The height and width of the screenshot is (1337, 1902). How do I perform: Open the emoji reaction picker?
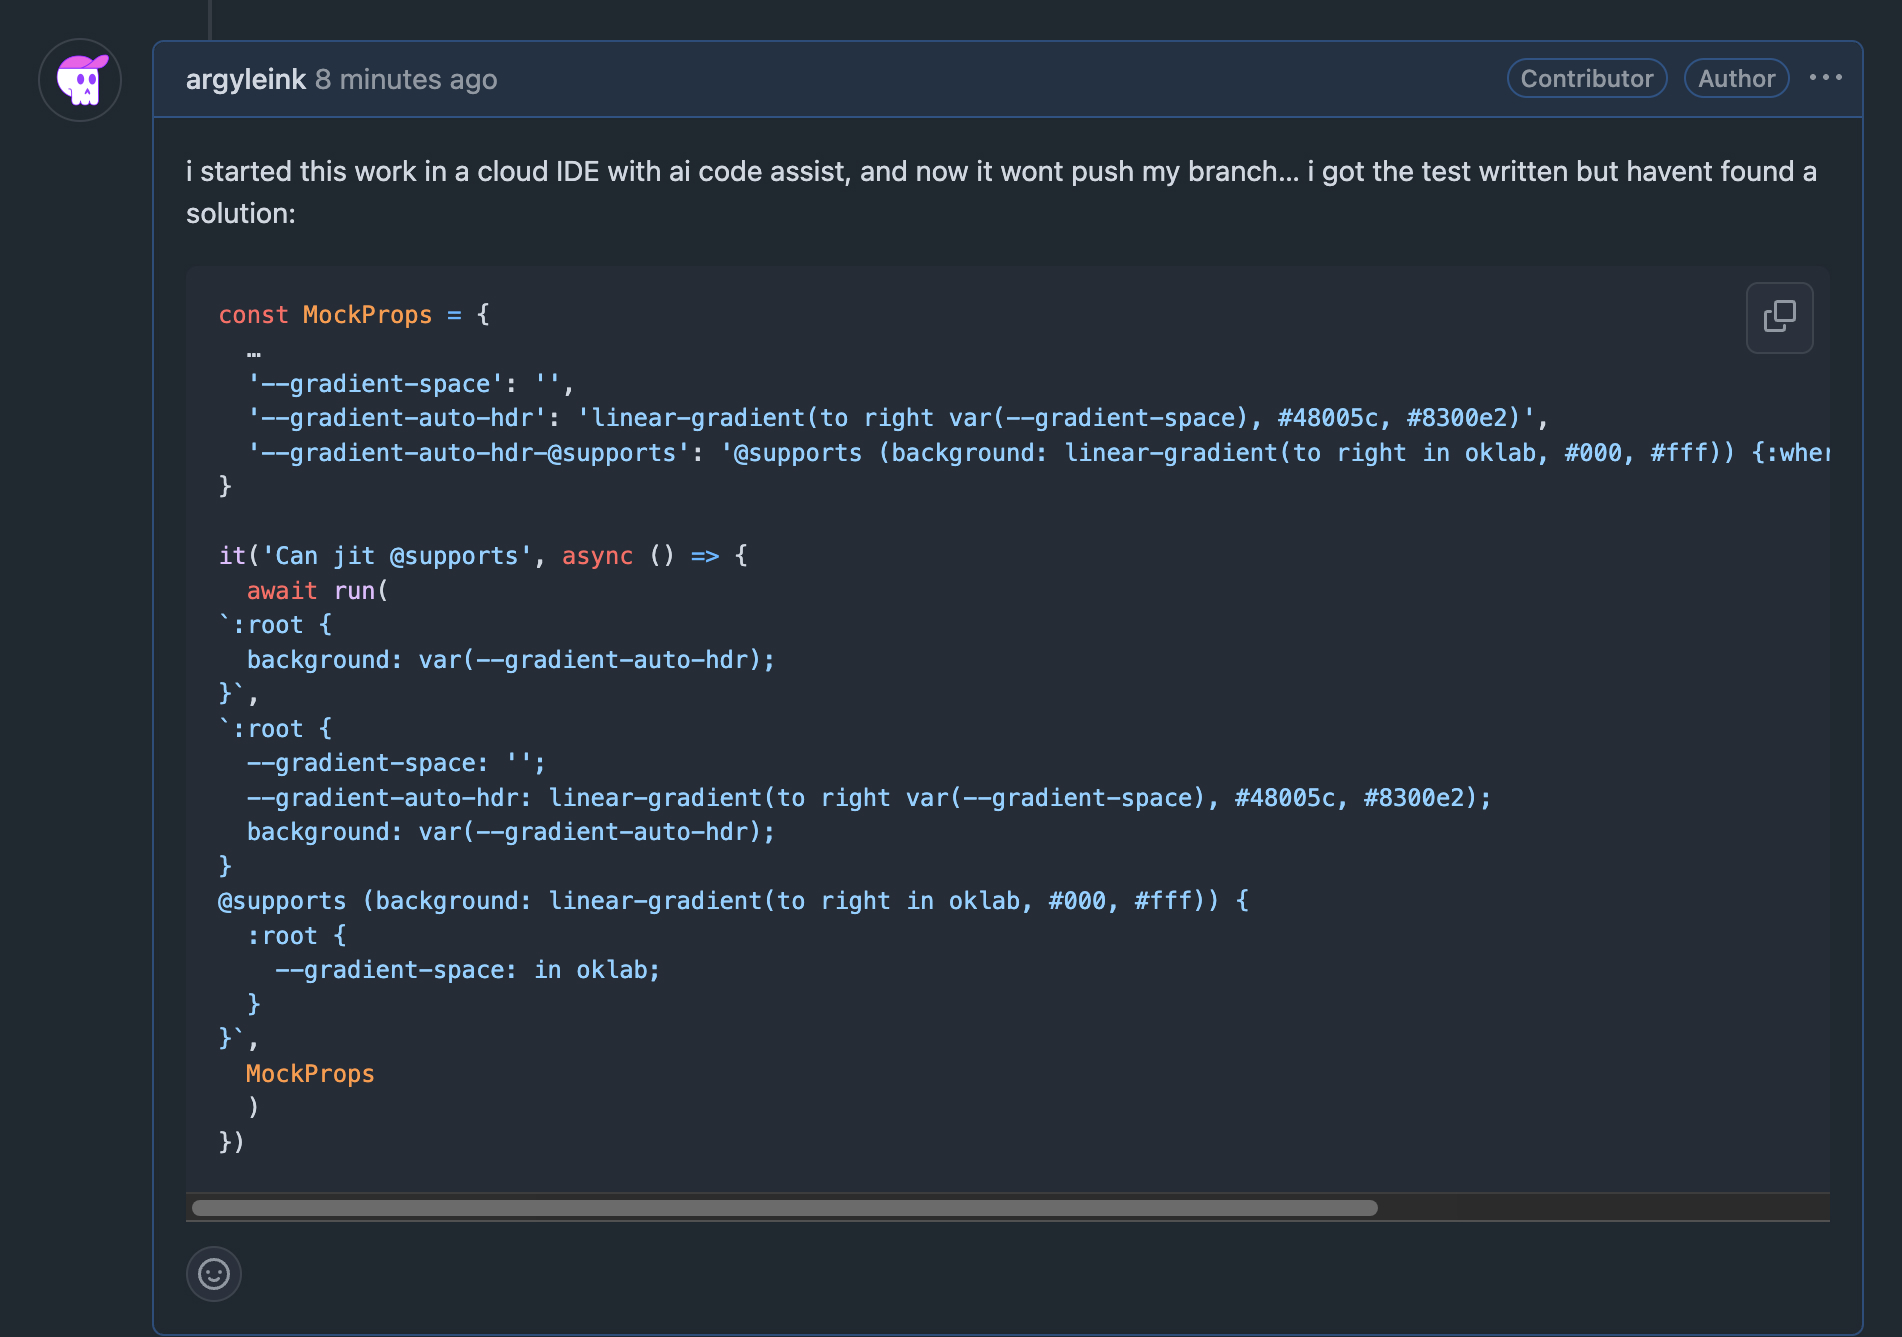(x=214, y=1273)
